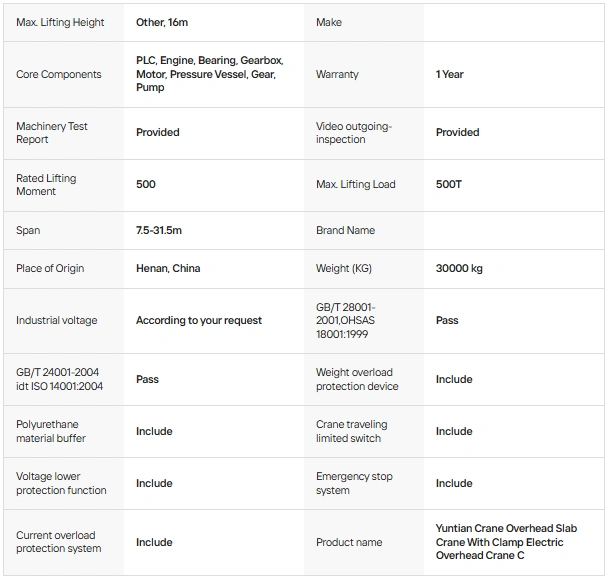Click the 'Polyurethane material buffer' label
The width and height of the screenshot is (609, 581).
(x=51, y=431)
